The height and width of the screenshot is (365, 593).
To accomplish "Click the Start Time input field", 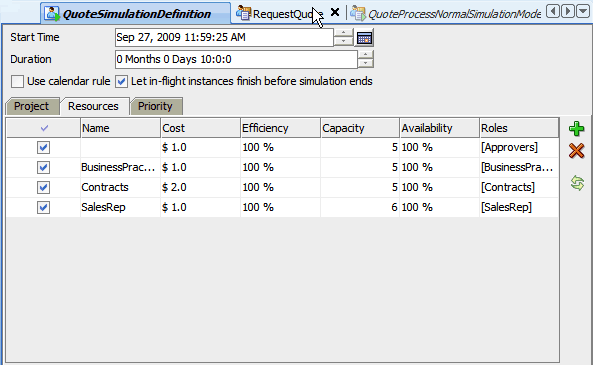I will [224, 37].
